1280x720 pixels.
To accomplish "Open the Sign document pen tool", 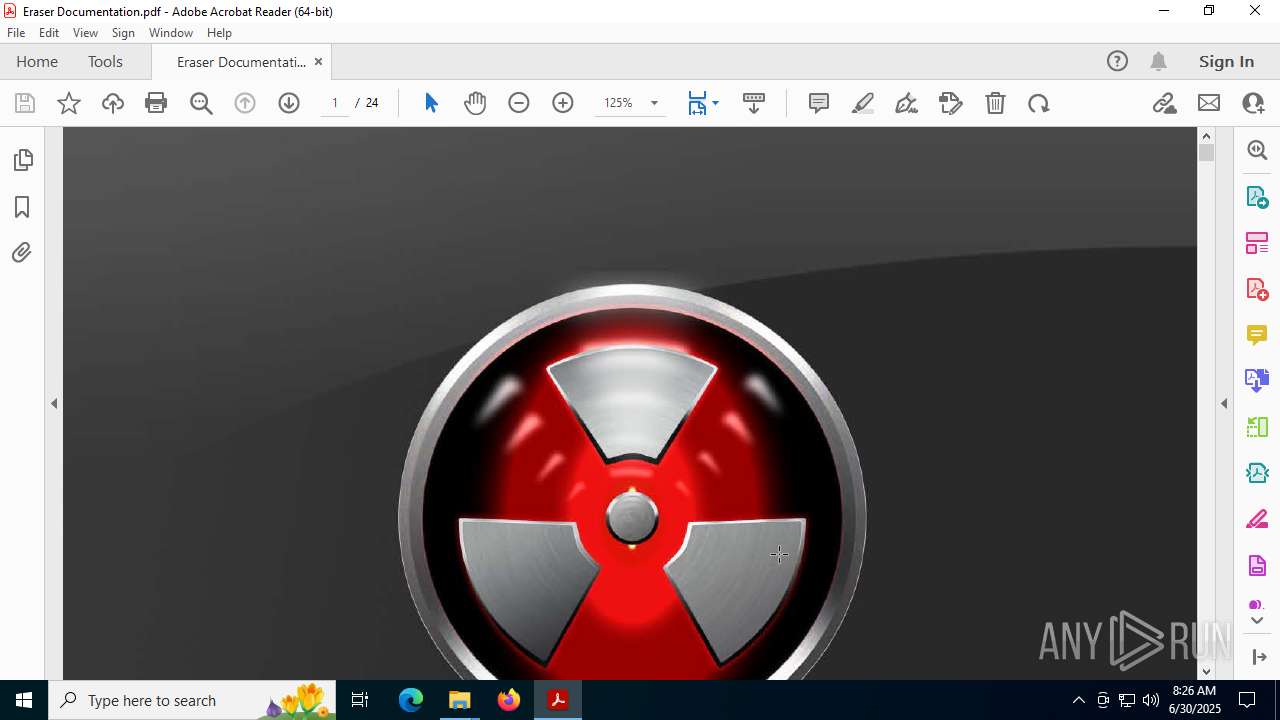I will pos(907,103).
